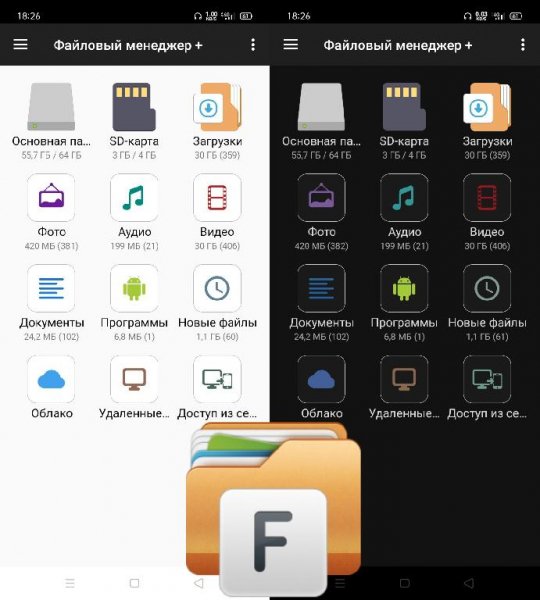Open Фото pictures icon in light screen

51,197
